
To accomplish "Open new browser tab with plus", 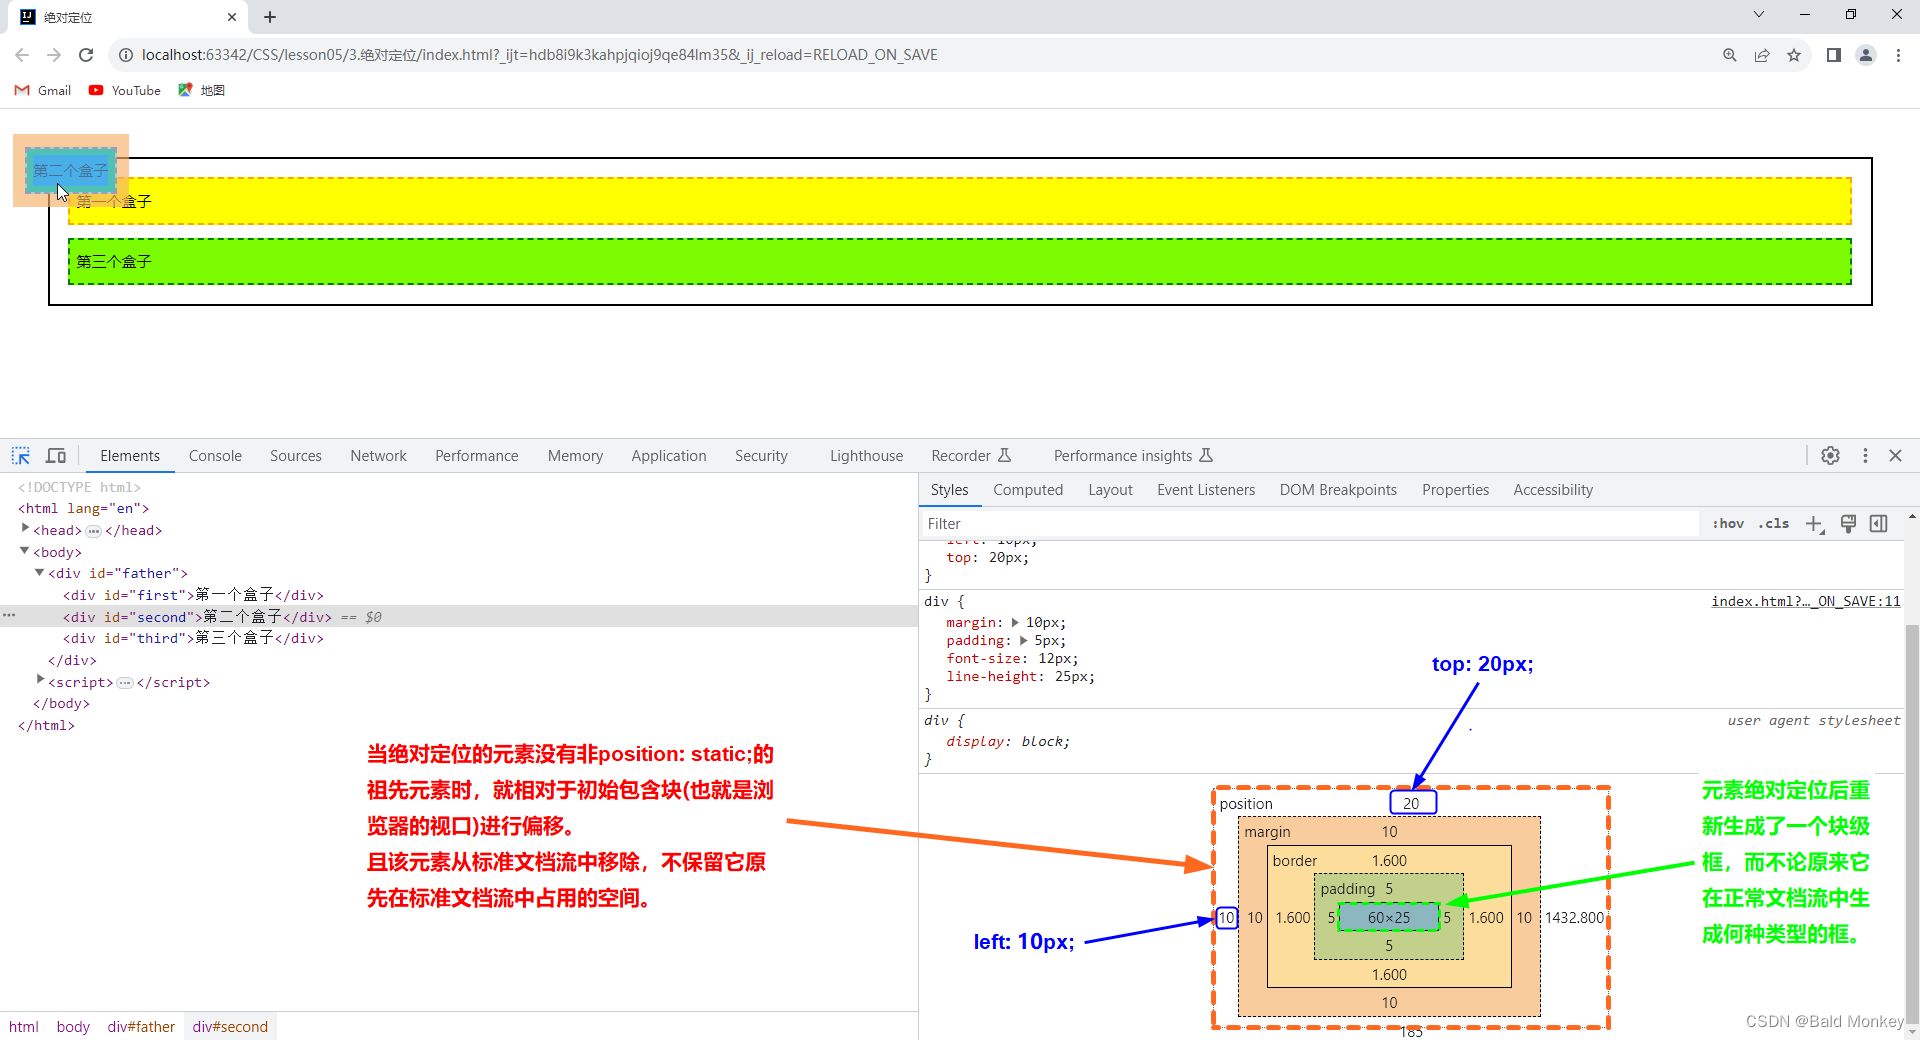I will pyautogui.click(x=270, y=17).
